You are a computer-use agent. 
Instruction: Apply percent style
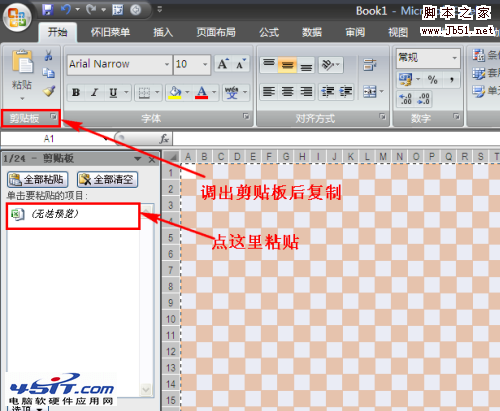[x=432, y=80]
